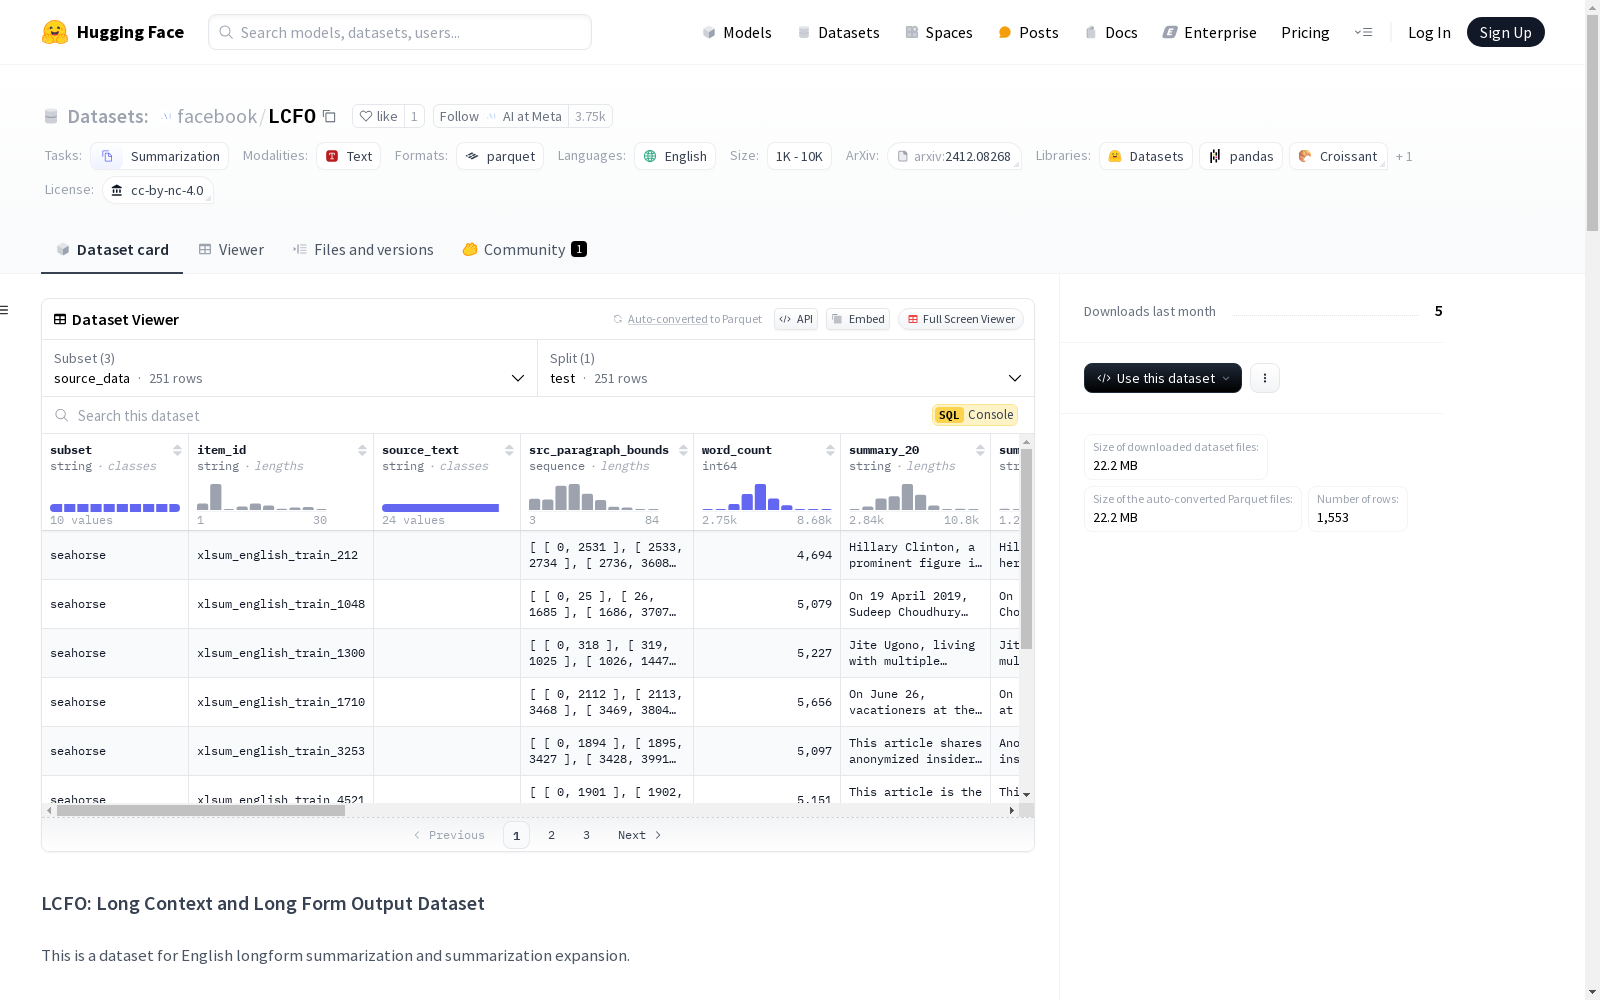This screenshot has width=1600, height=1000.
Task: Click the table vertical scrollbar
Action: coord(1026,548)
